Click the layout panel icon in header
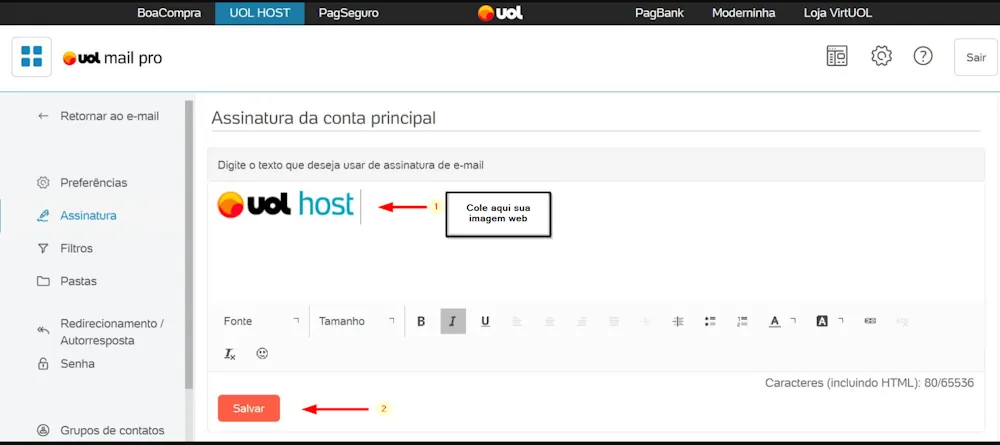Screen dimensions: 1000x445 (837, 56)
